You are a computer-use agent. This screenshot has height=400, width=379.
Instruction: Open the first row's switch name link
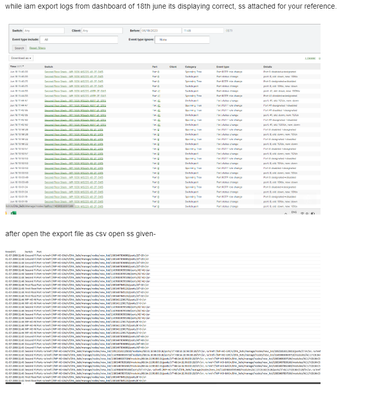[74, 72]
